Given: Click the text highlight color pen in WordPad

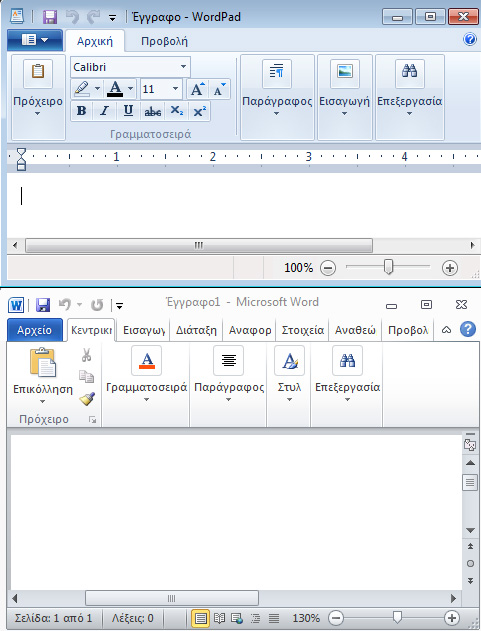Looking at the screenshot, I should pos(82,89).
